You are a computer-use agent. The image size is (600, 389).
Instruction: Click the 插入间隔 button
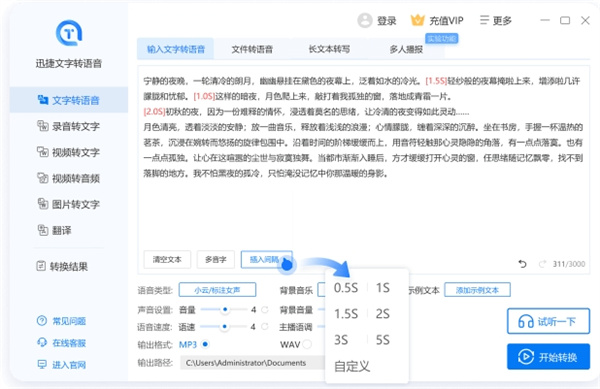[x=266, y=260]
